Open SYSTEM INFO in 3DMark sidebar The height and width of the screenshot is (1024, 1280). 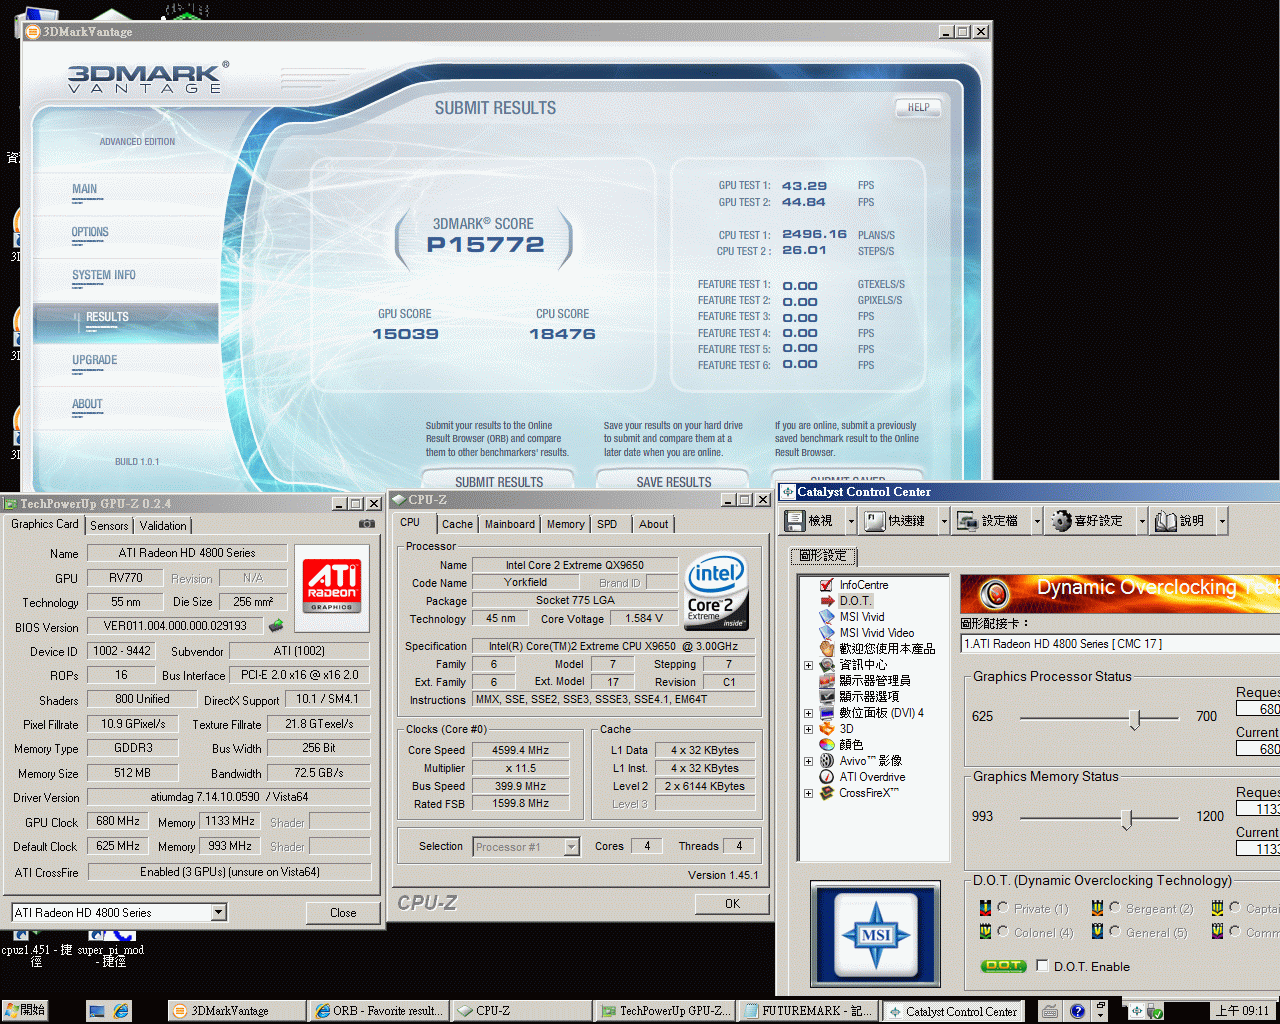pos(104,275)
